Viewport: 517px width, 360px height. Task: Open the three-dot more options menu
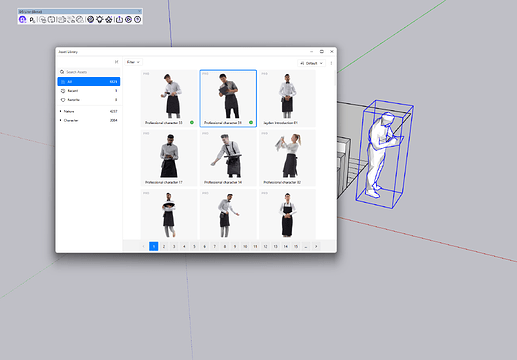pyautogui.click(x=331, y=63)
